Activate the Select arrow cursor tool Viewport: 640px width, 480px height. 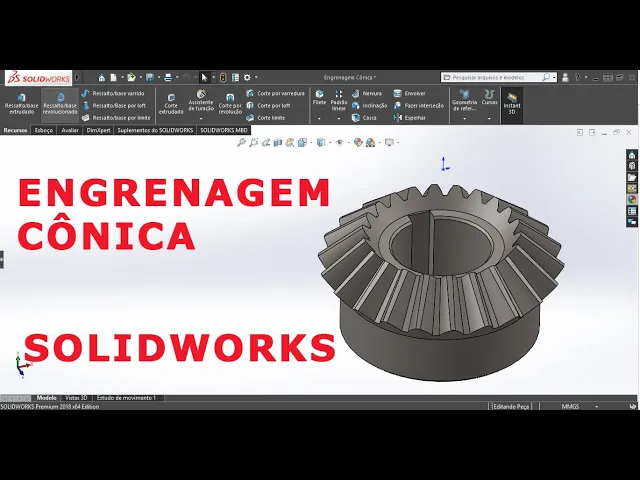tap(204, 78)
